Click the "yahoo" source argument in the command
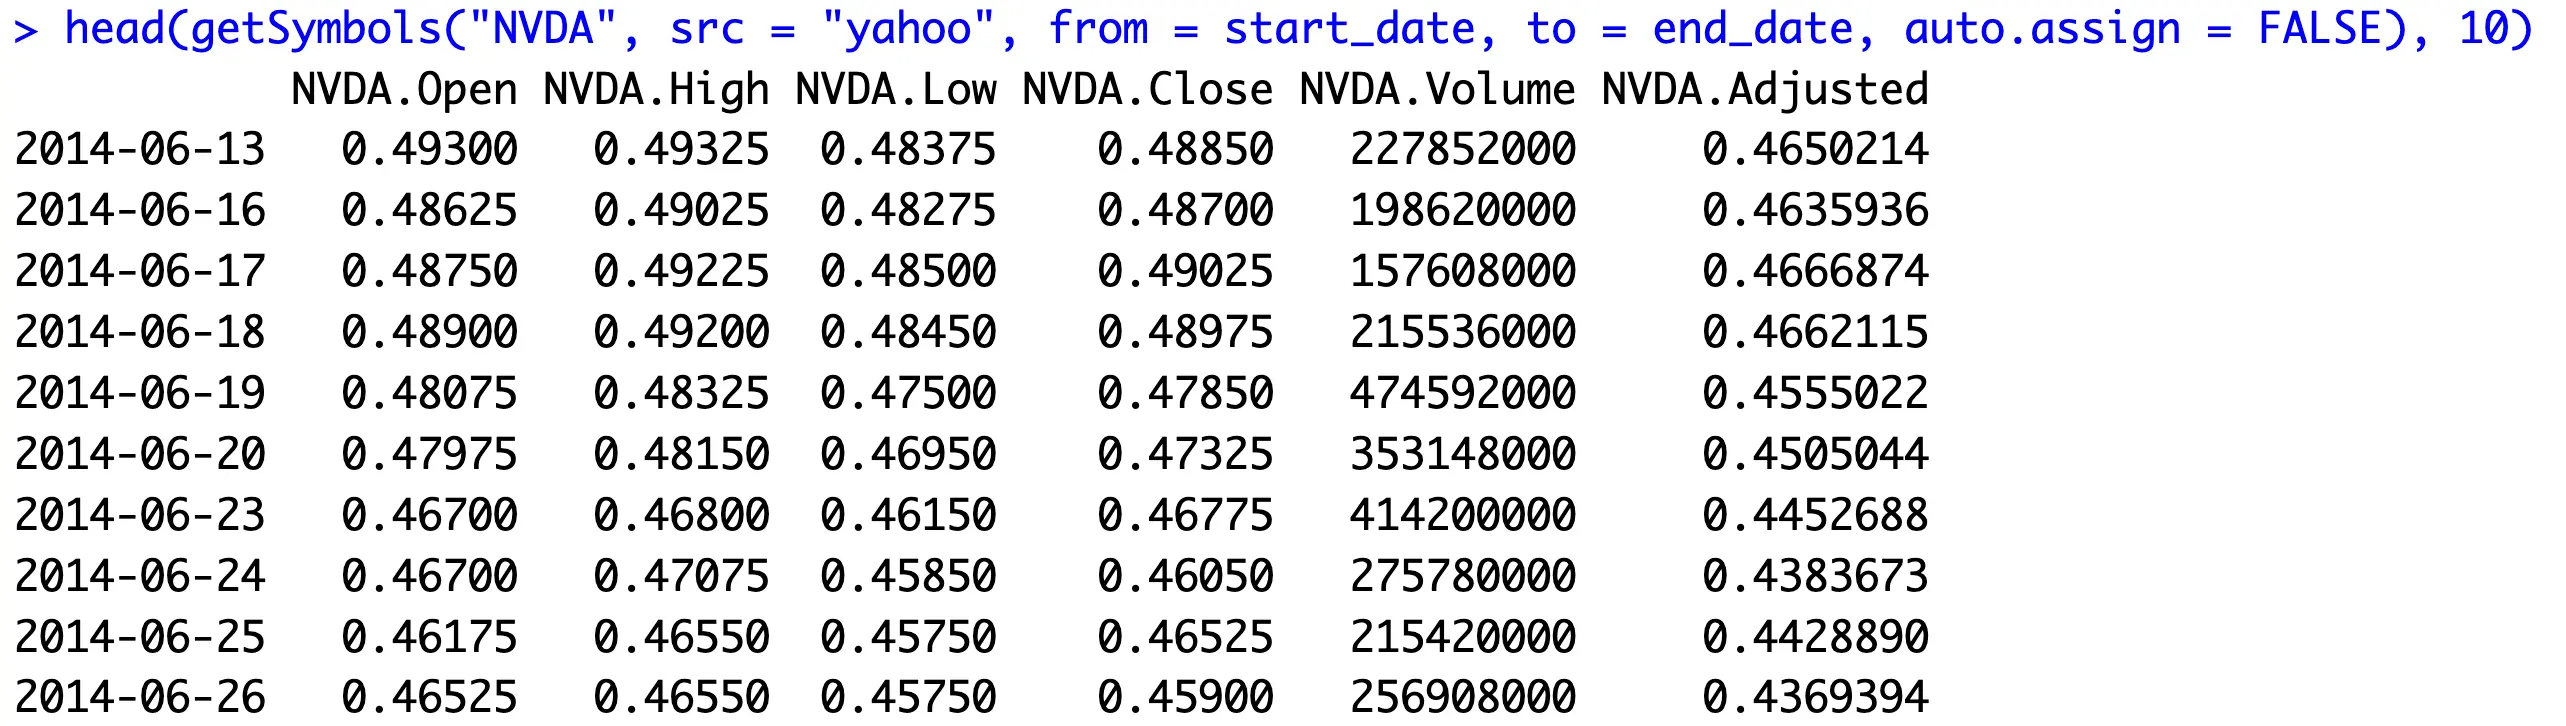This screenshot has height=726, width=2566. pyautogui.click(x=909, y=30)
